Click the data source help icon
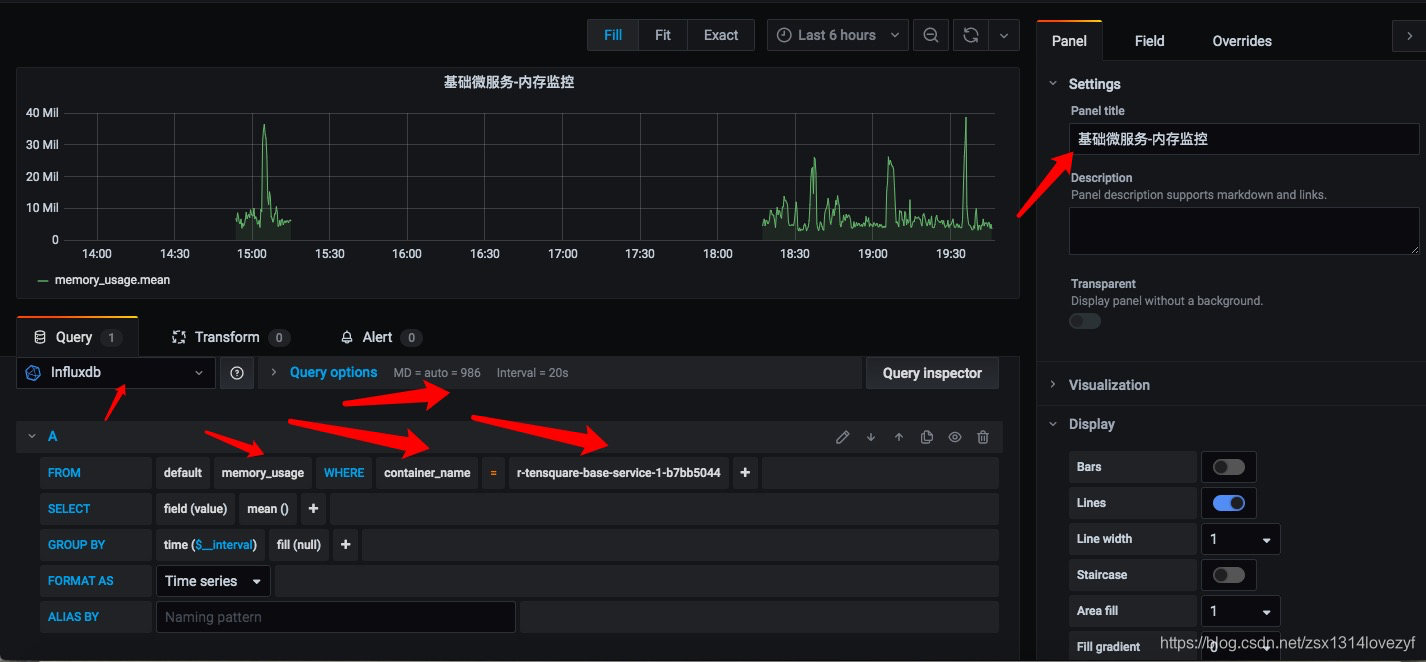 pyautogui.click(x=237, y=373)
